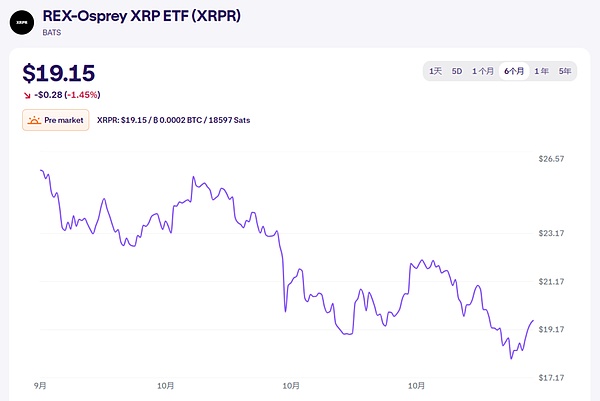Select the 1个月 time range
The height and width of the screenshot is (401, 600).
[484, 71]
